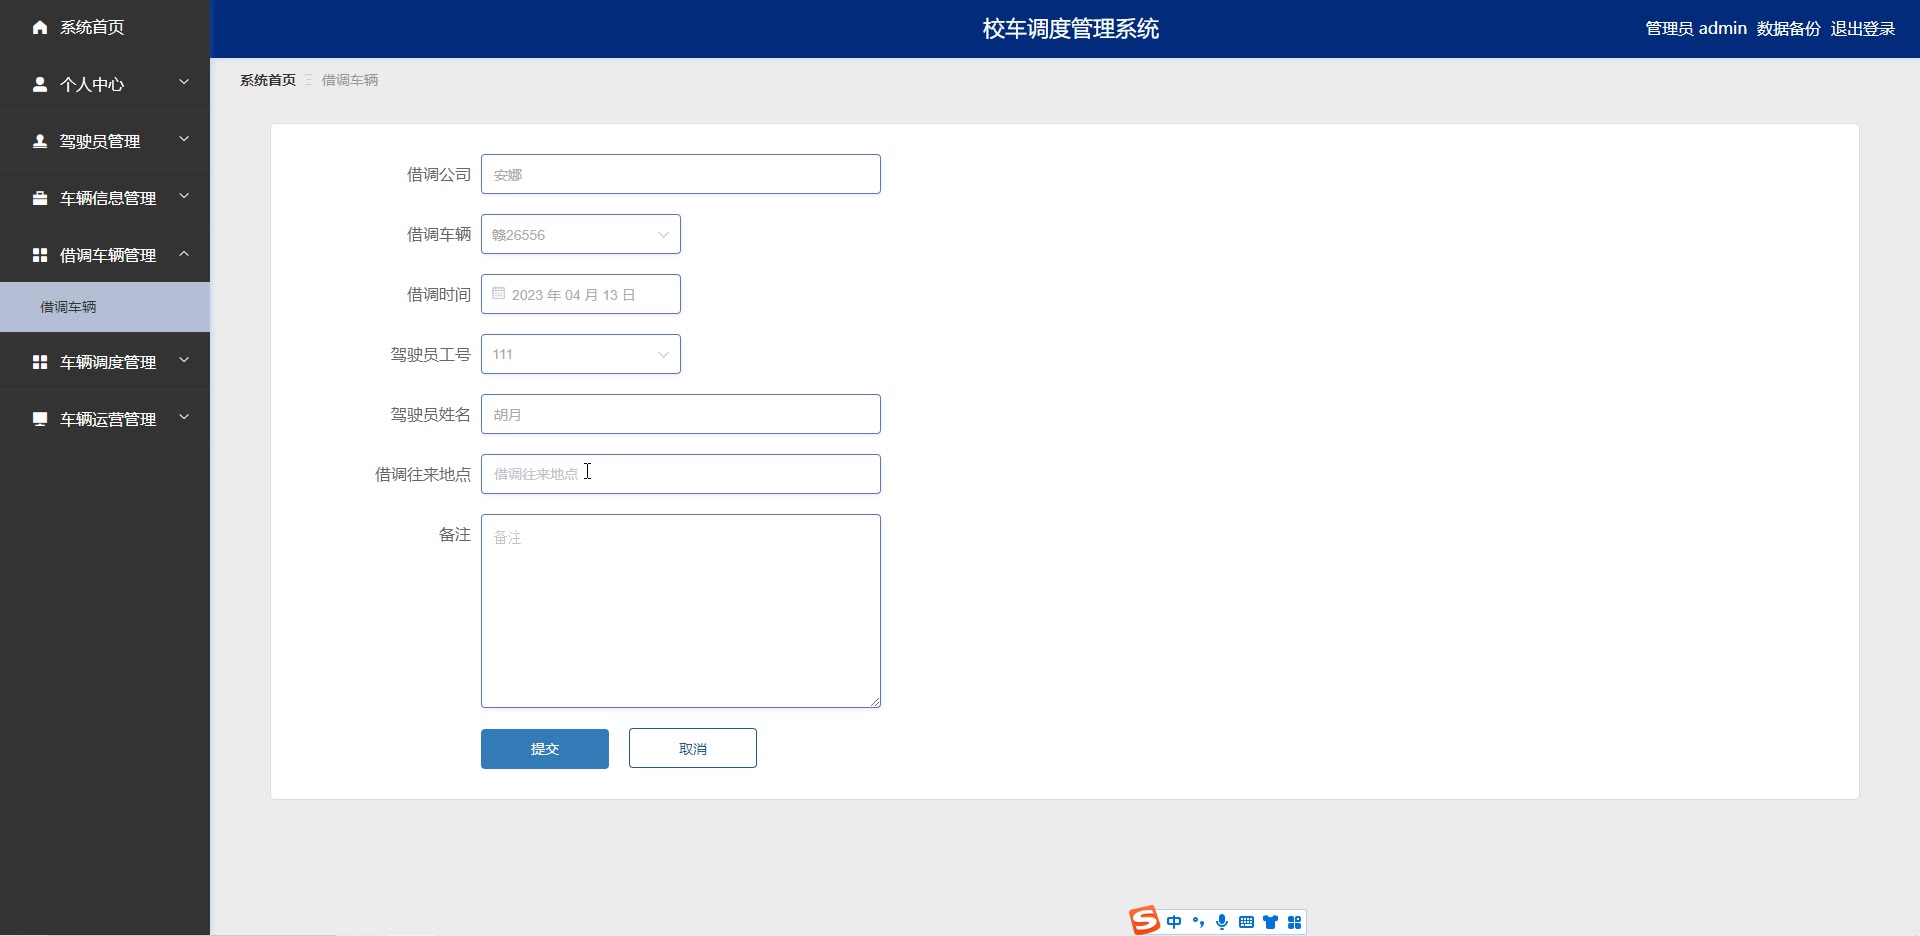1920x936 pixels.
Task: Click the driver icon for 驾驶员管理
Action: 40,142
